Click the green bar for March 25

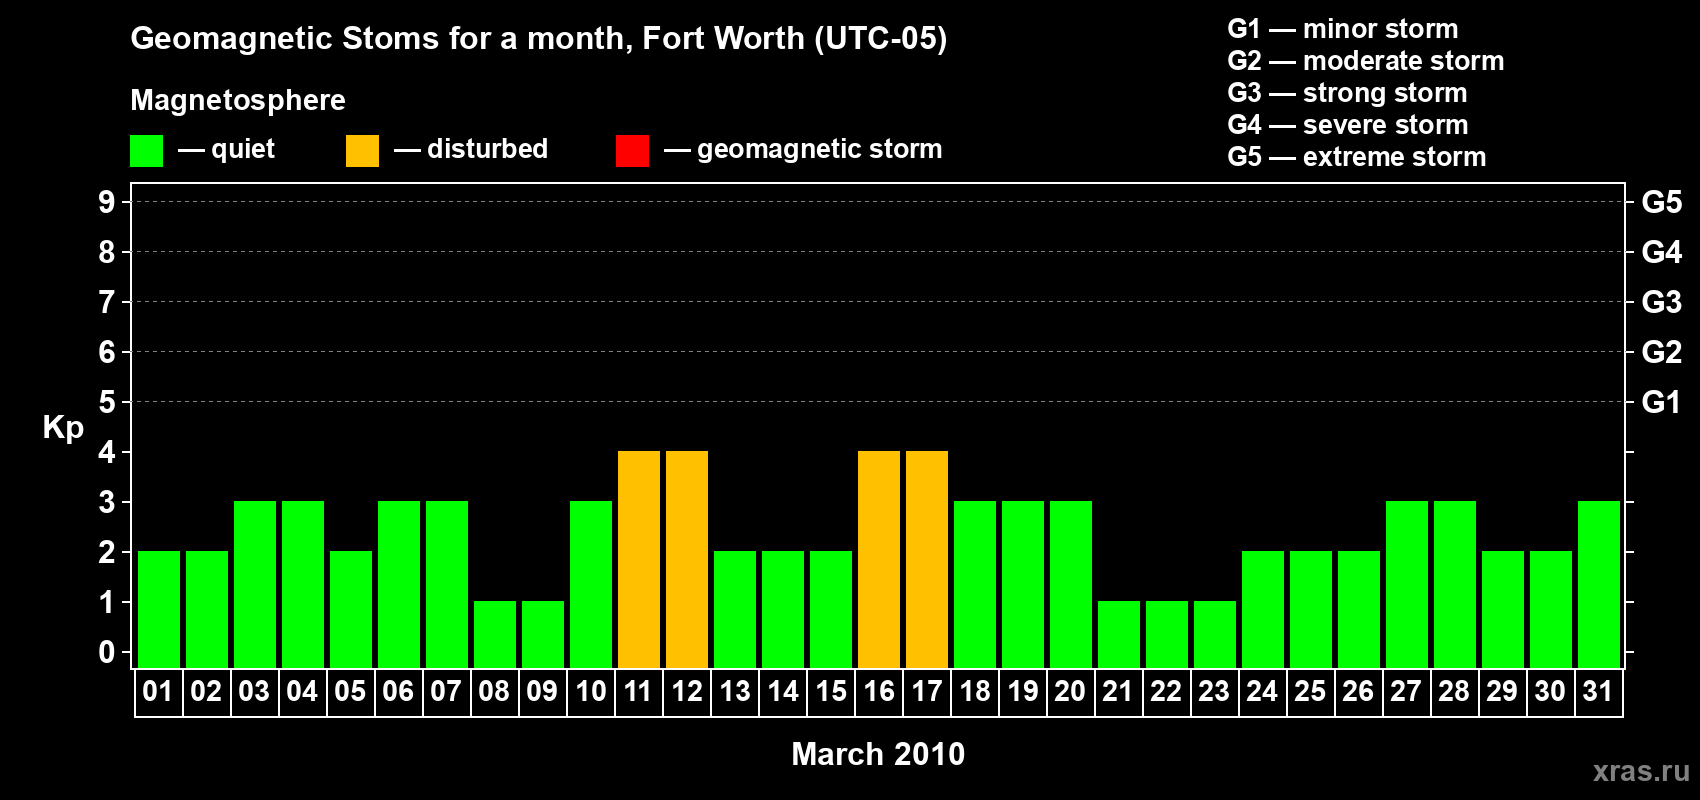pos(1311,609)
